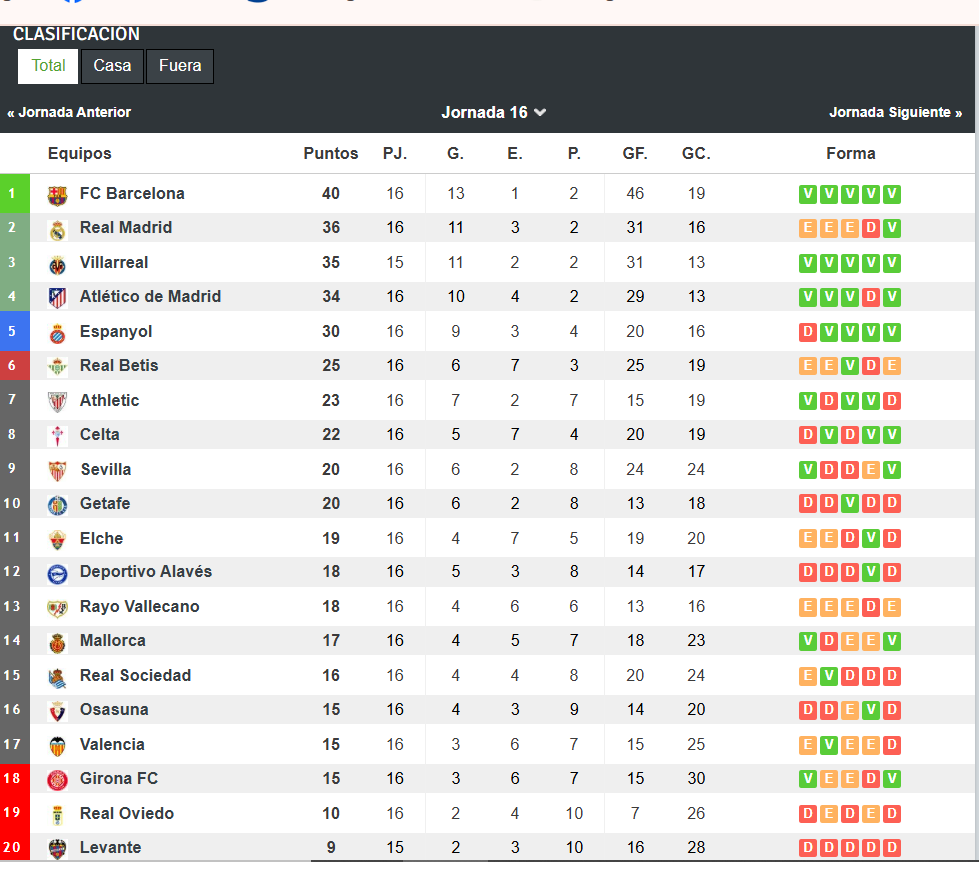Image resolution: width=979 pixels, height=873 pixels.
Task: Click the Valencia bat crest icon
Action: click(57, 746)
